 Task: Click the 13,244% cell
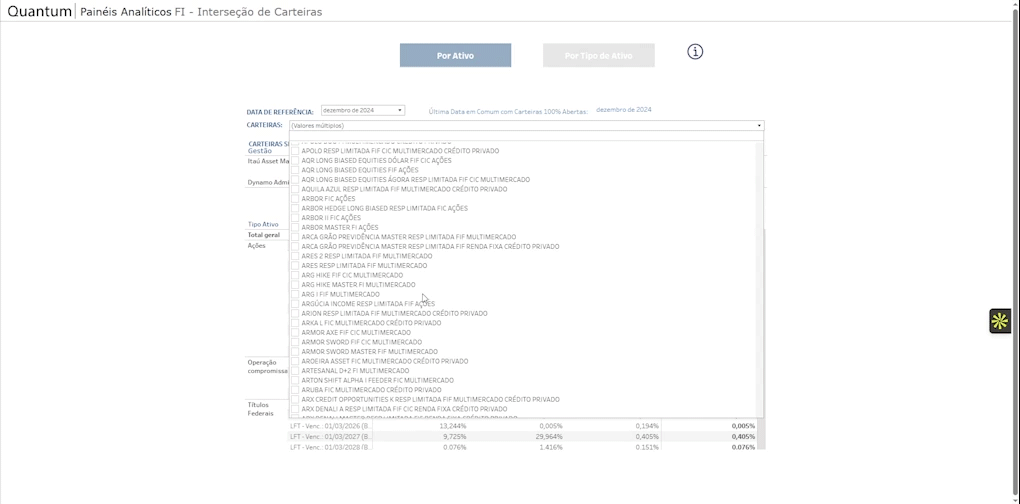coord(453,426)
